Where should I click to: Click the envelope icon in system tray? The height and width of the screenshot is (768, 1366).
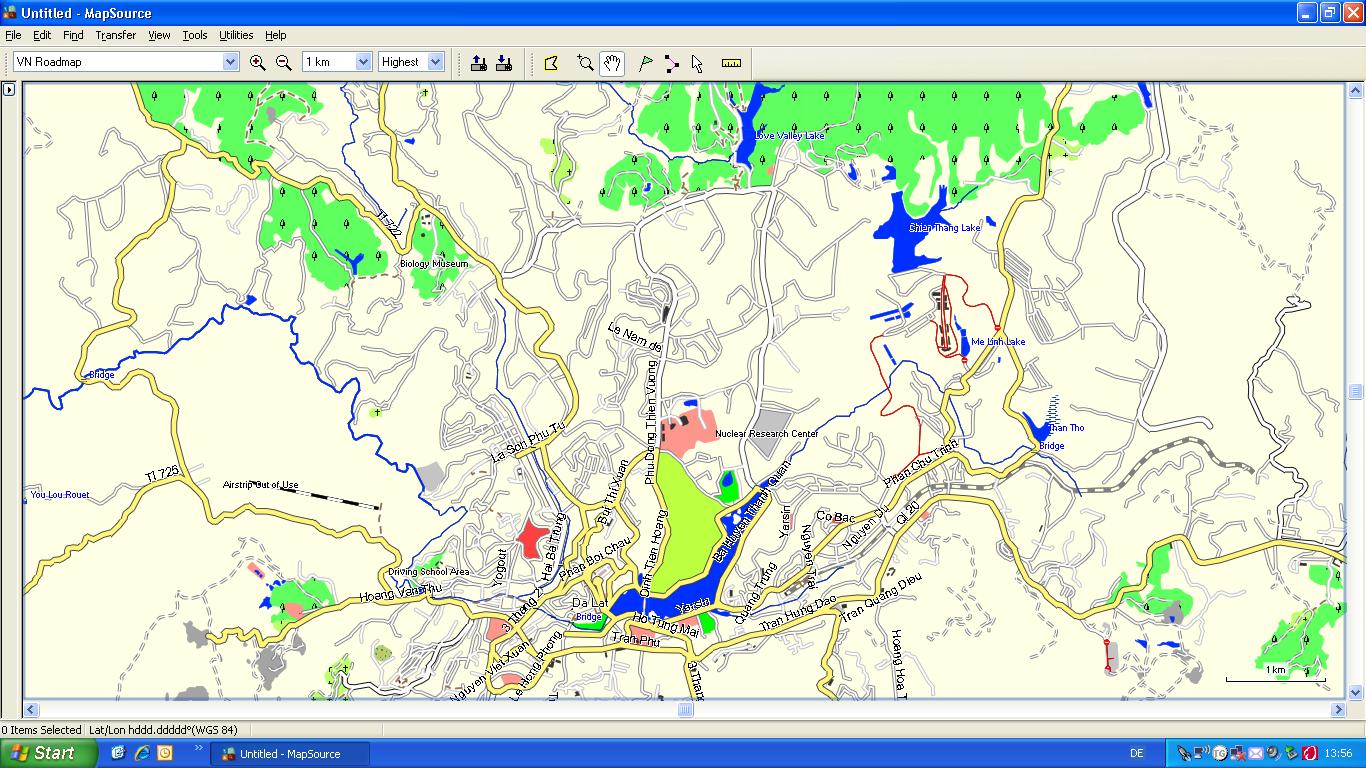1256,753
